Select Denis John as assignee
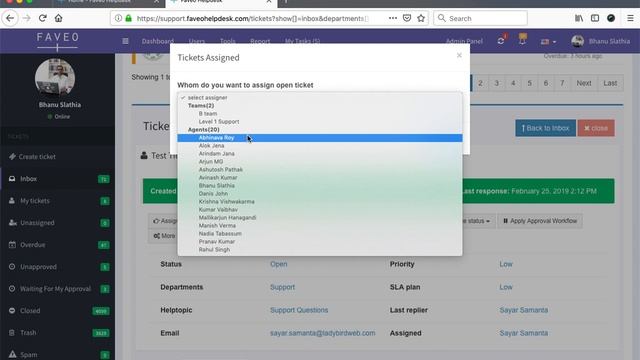Screen dimensions: 640x360 [320, 193]
